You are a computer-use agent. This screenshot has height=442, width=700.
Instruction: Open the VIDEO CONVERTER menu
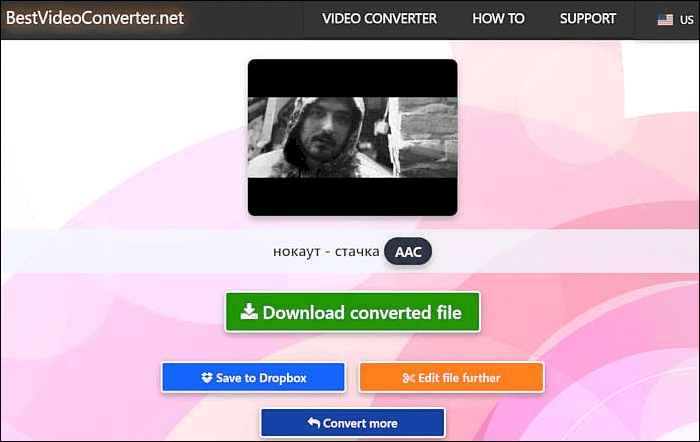click(378, 19)
